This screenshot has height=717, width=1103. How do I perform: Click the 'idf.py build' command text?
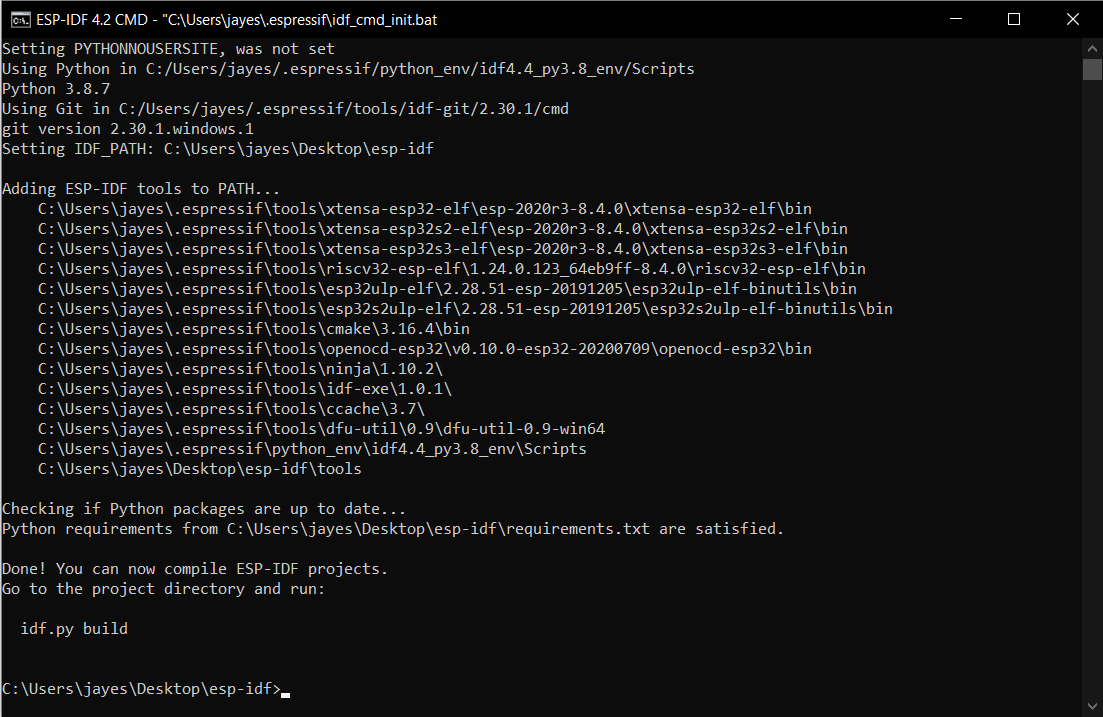click(74, 628)
